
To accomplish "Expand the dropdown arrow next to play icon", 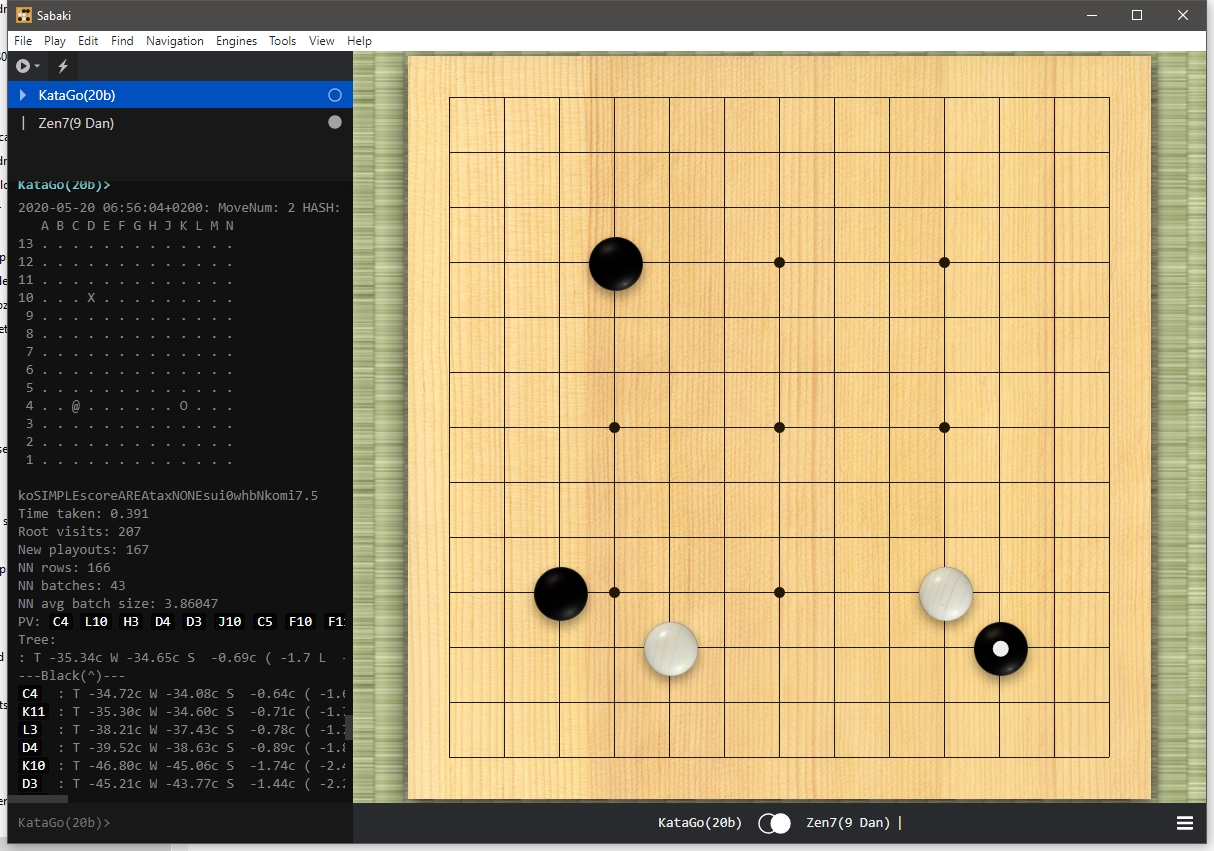I will 37,66.
